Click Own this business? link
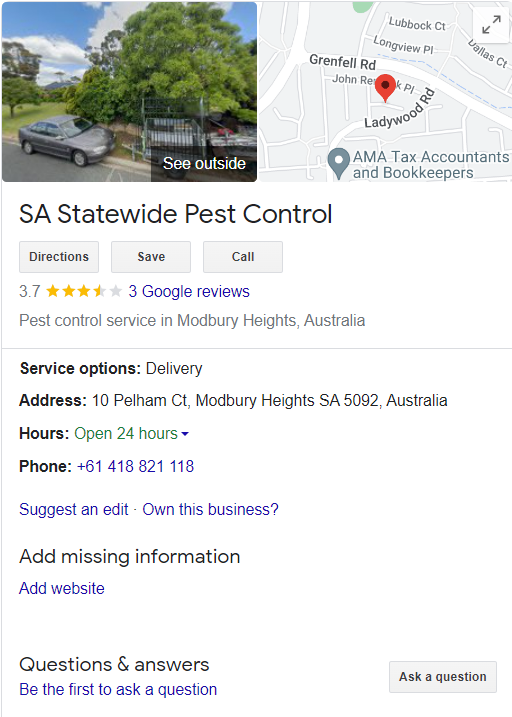This screenshot has height=717, width=512. pos(210,509)
